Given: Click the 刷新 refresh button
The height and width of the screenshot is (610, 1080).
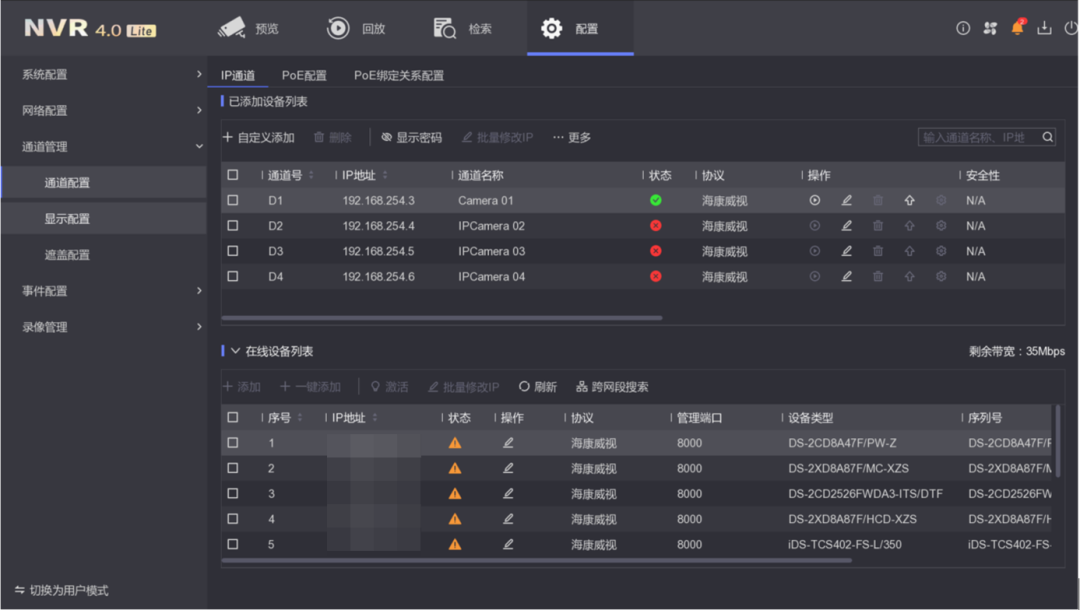Looking at the screenshot, I should click(537, 387).
